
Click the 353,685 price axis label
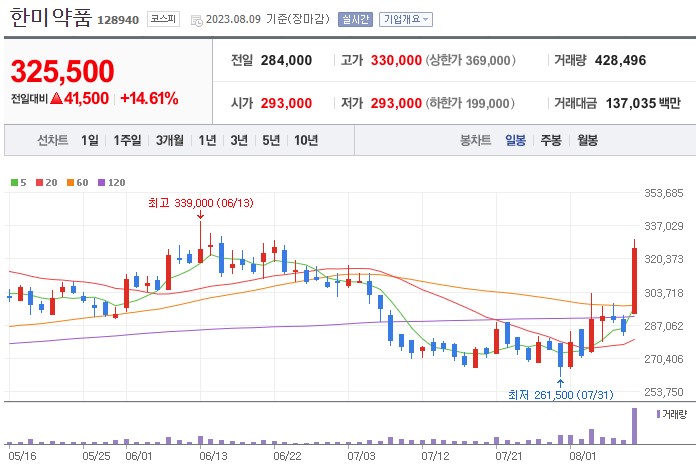coord(664,193)
